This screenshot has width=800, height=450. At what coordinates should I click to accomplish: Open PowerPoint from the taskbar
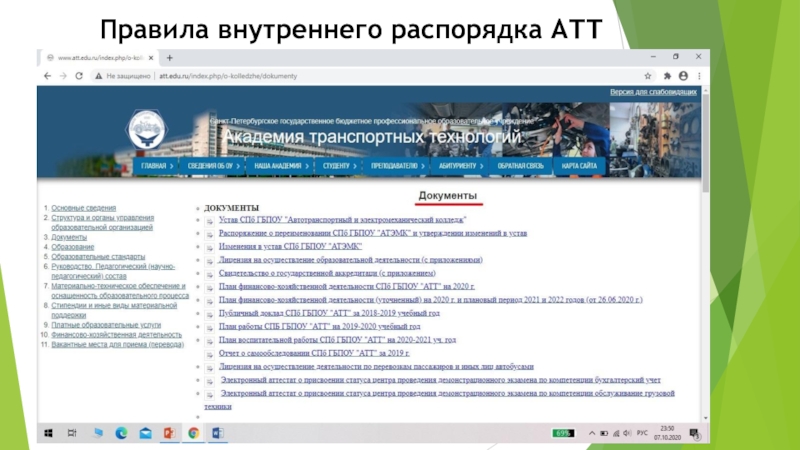(169, 432)
